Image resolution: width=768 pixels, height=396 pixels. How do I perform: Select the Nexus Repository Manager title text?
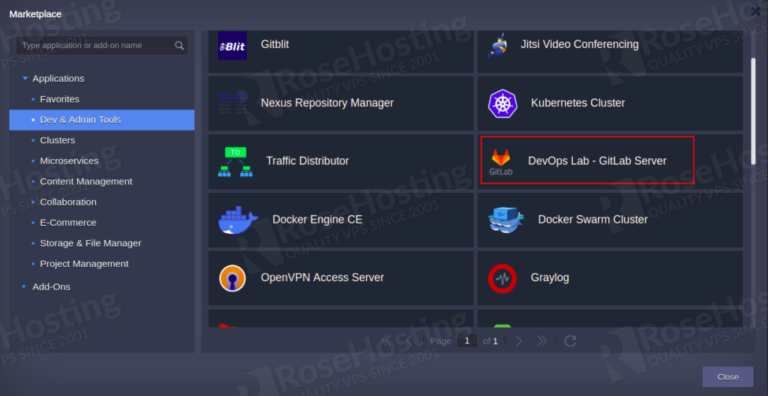pyautogui.click(x=327, y=103)
